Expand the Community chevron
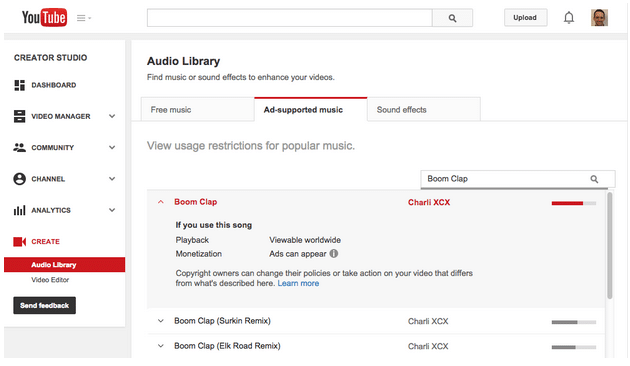630x366 pixels. [x=112, y=147]
